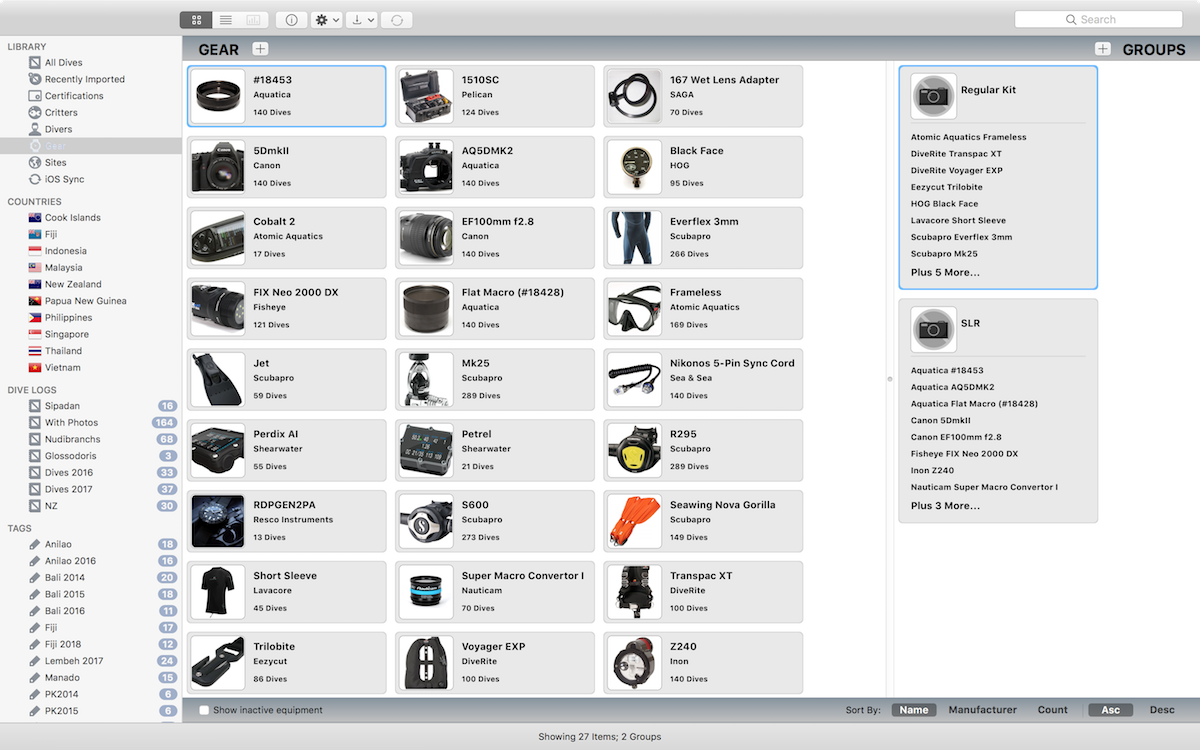Add a new group with plus button
This screenshot has height=750, width=1200.
(x=1102, y=49)
